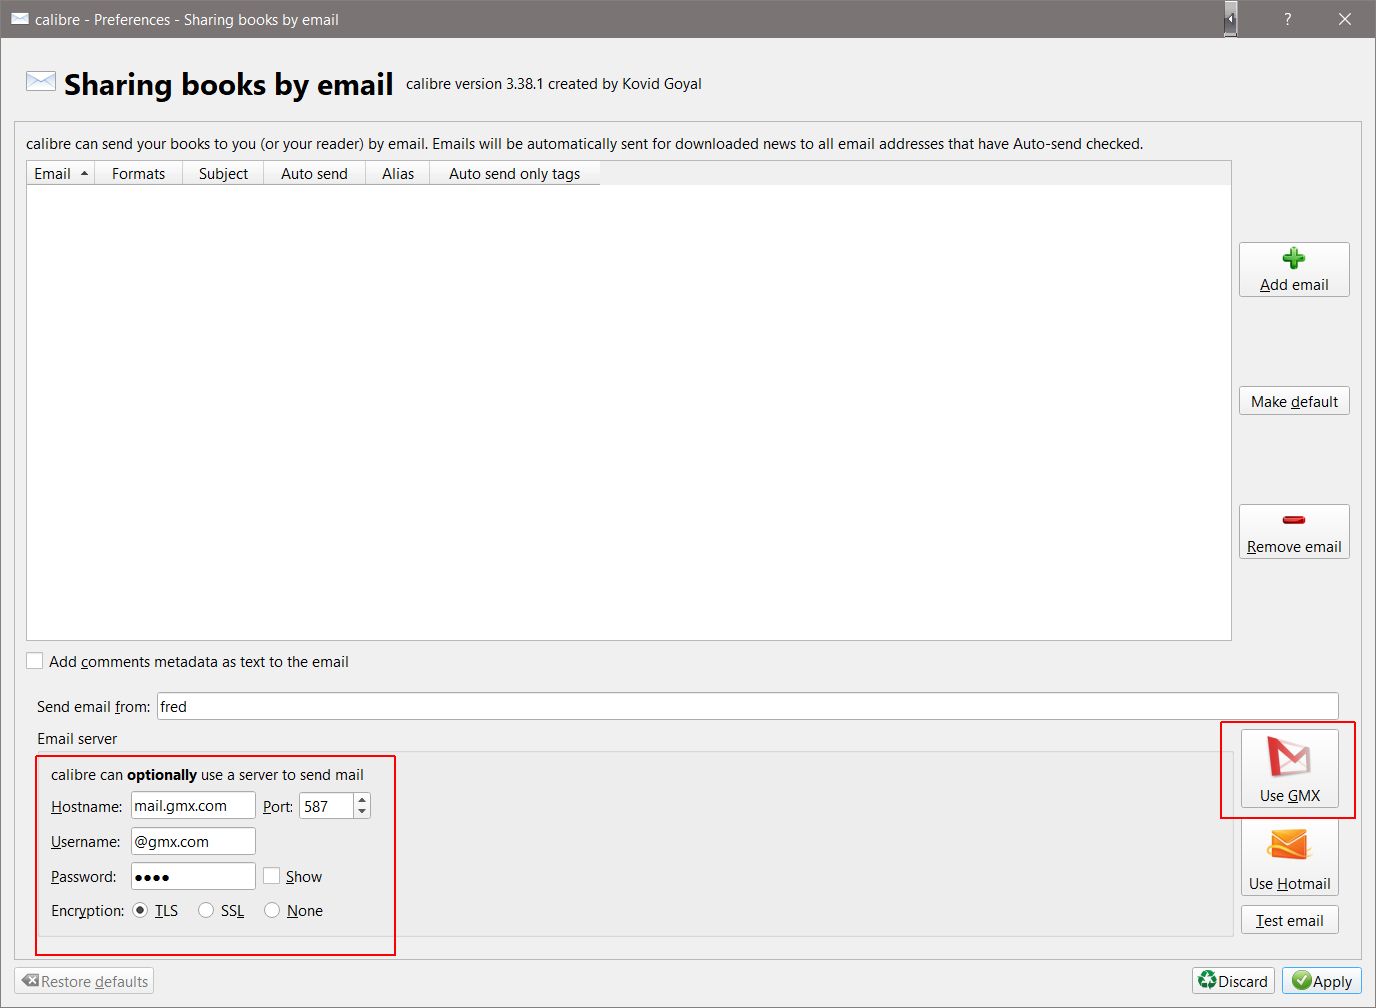The height and width of the screenshot is (1008, 1376).
Task: Select TLS encryption
Action: pos(140,910)
